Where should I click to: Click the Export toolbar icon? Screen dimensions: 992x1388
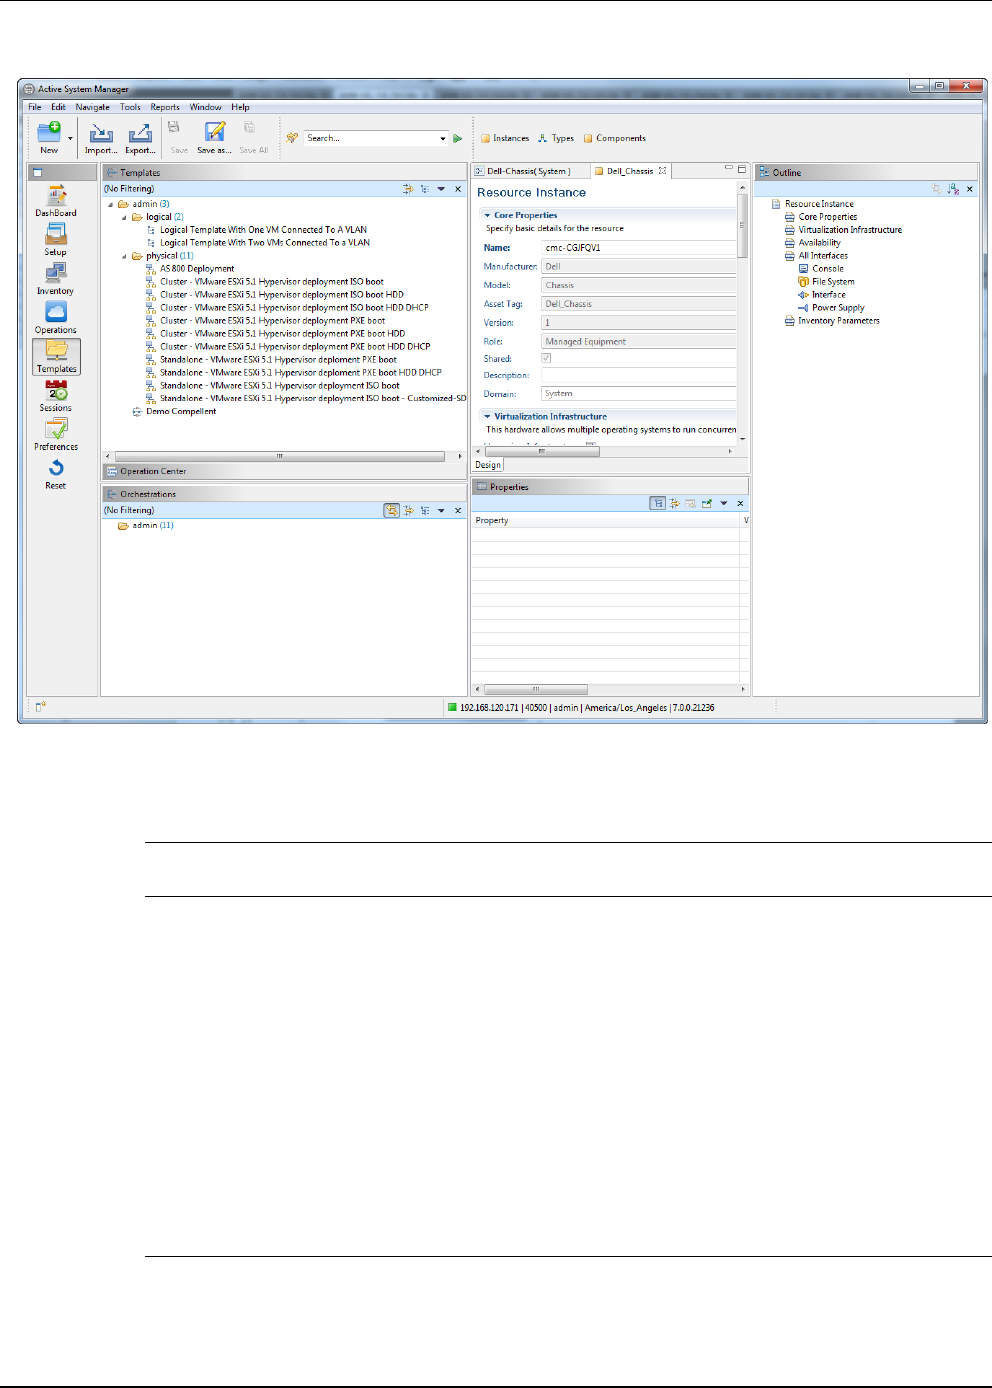[x=140, y=133]
